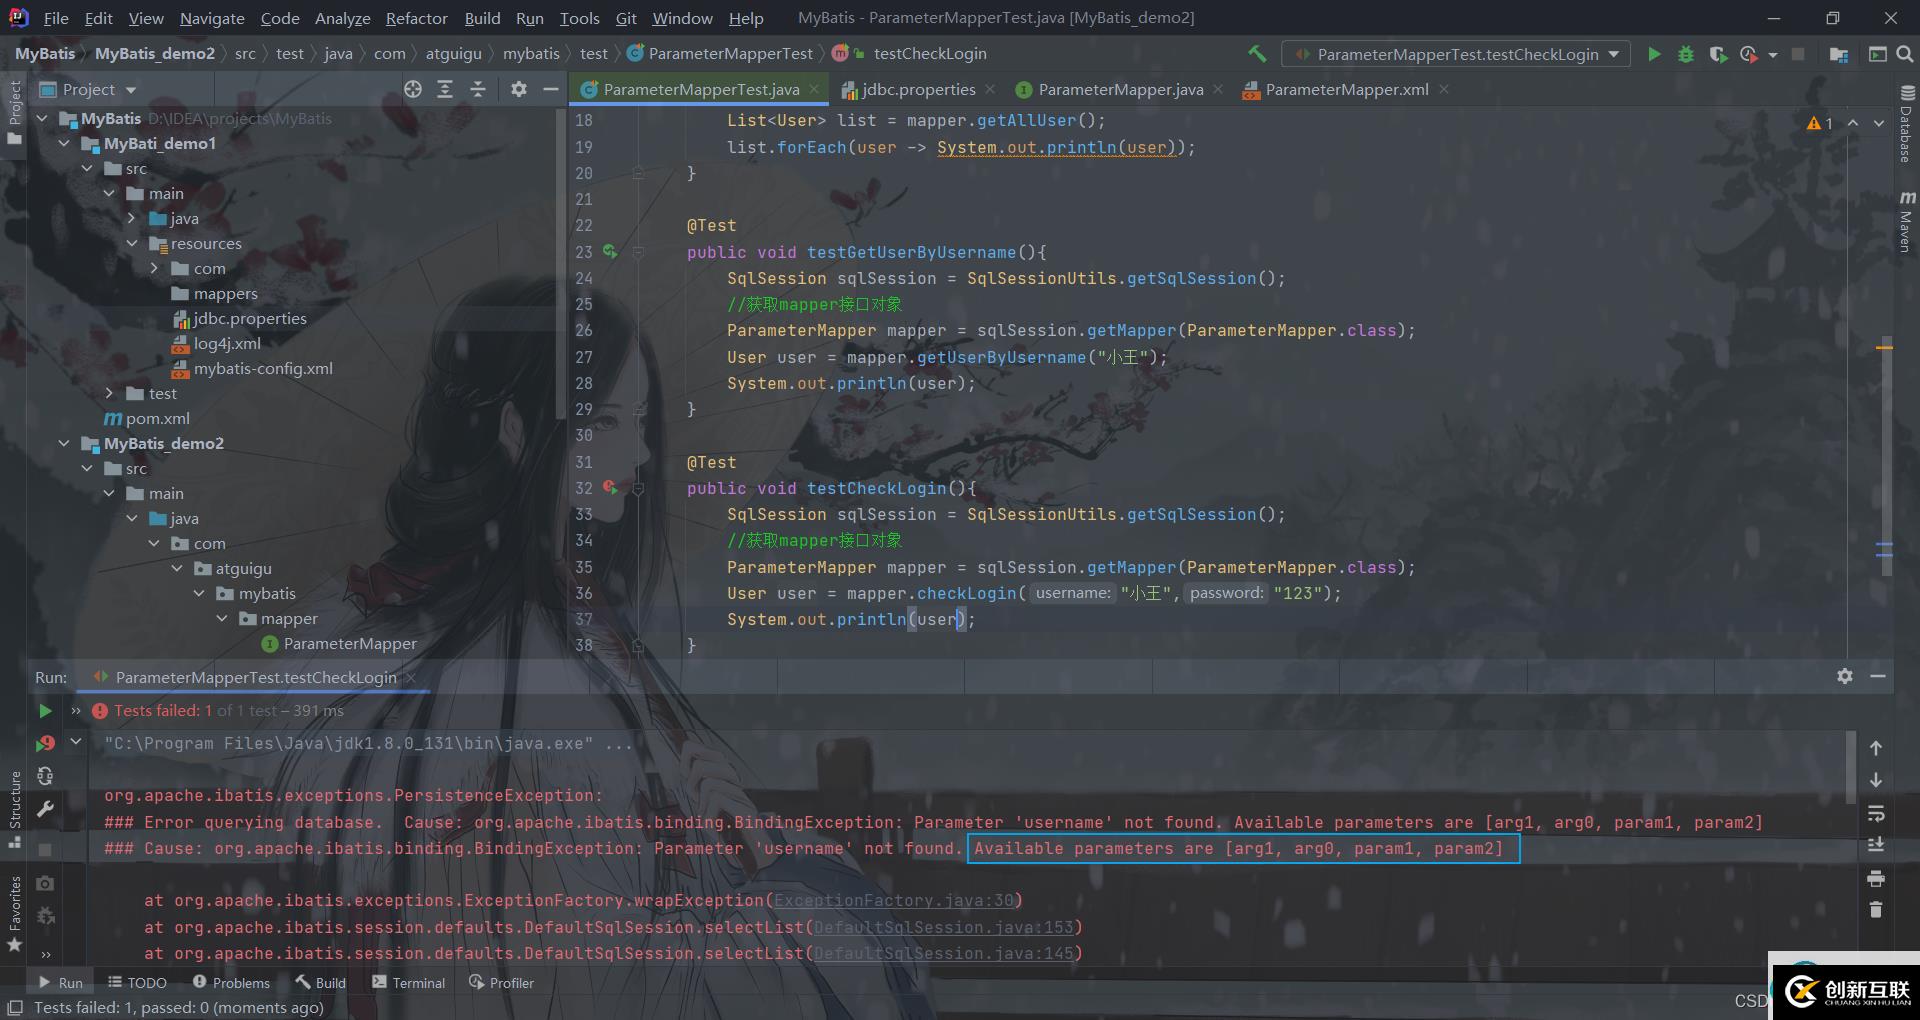The width and height of the screenshot is (1920, 1020).
Task: Select Opened File target icon in Project panel
Action: point(413,89)
